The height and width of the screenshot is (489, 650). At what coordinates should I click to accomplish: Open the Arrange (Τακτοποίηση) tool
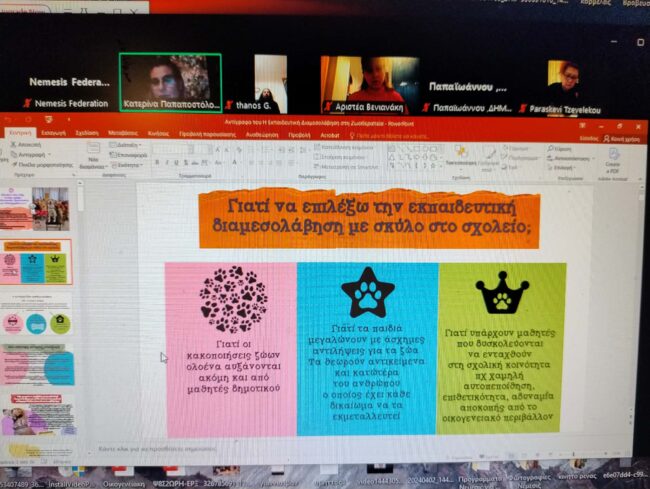pos(460,156)
